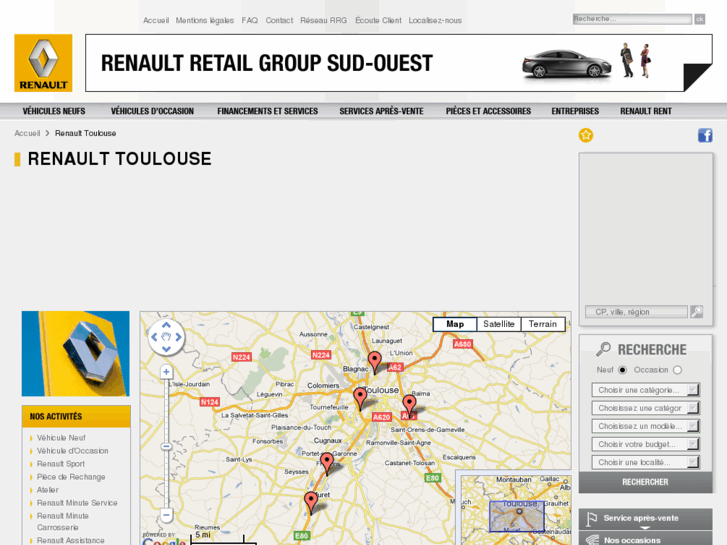Image resolution: width=727 pixels, height=545 pixels.
Task: Open the Service après-vente button
Action: click(x=645, y=519)
